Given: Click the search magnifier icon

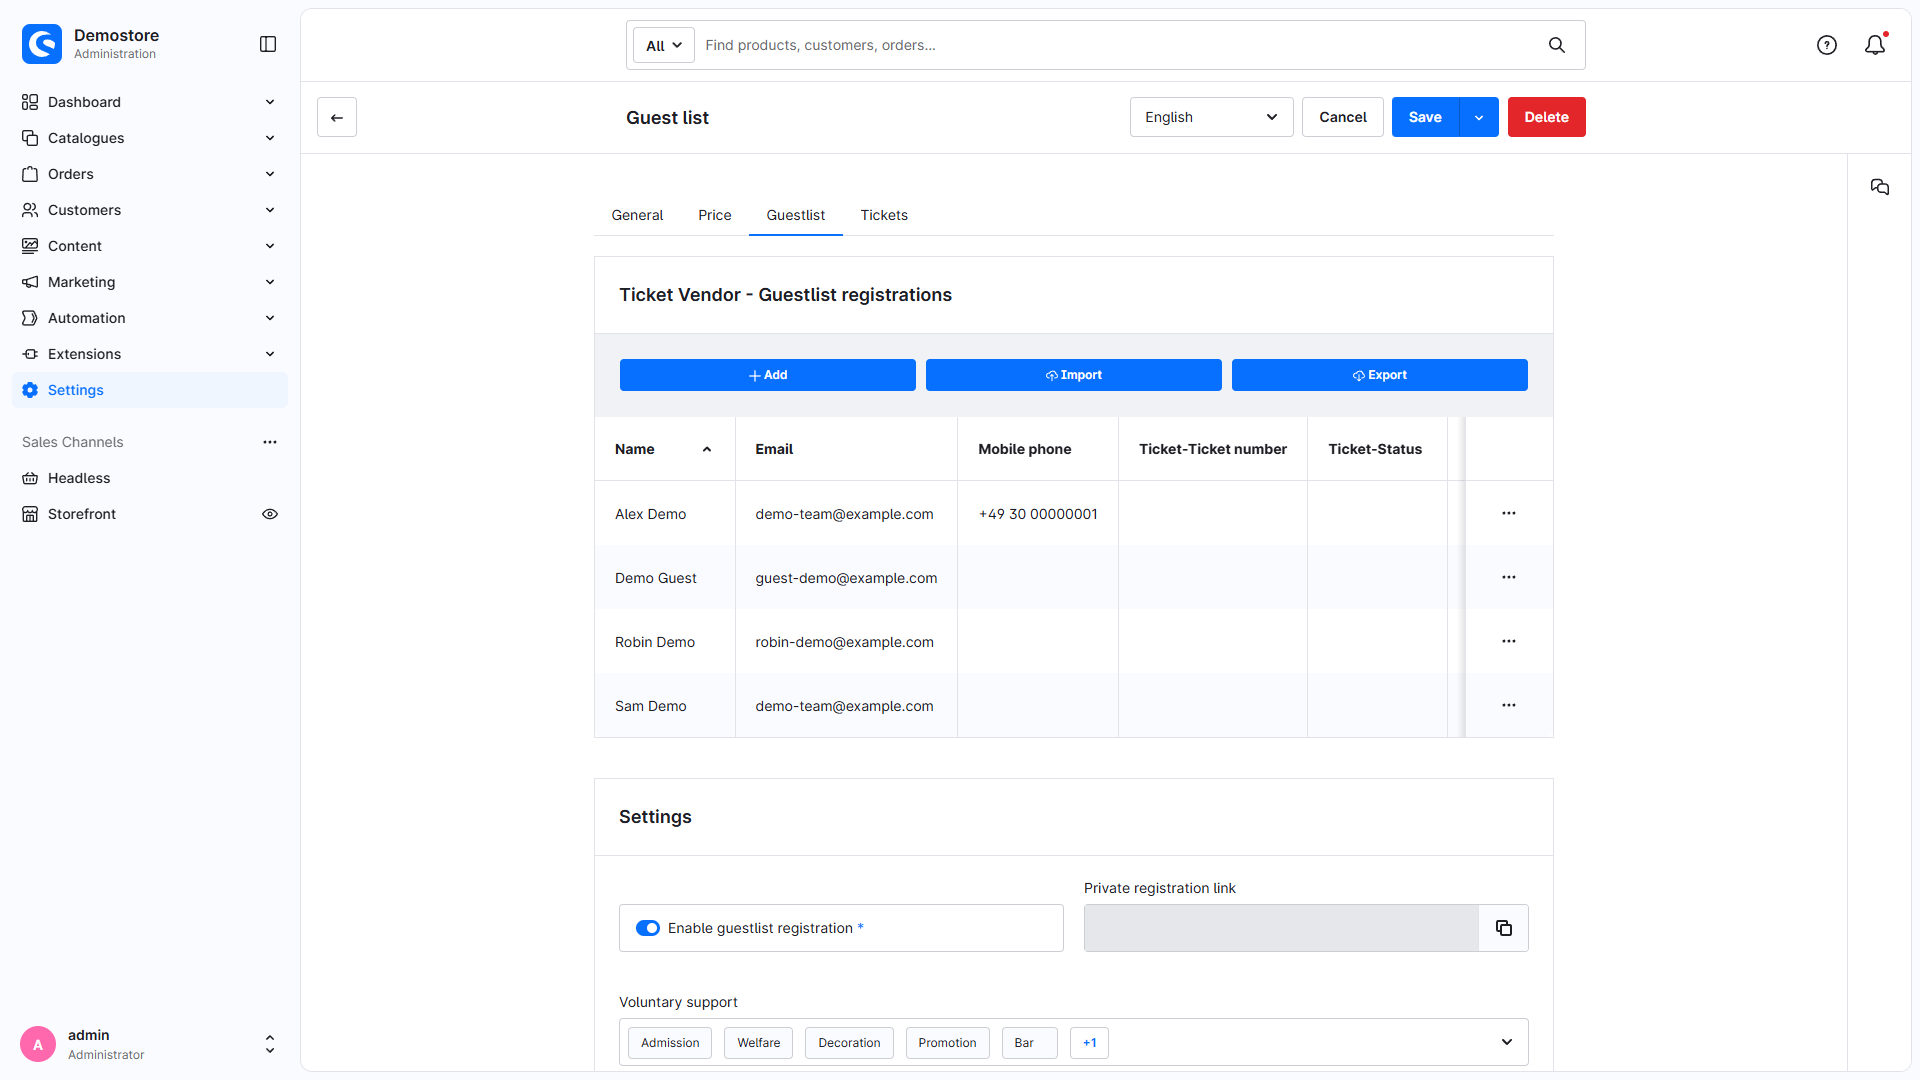Looking at the screenshot, I should click(1557, 45).
